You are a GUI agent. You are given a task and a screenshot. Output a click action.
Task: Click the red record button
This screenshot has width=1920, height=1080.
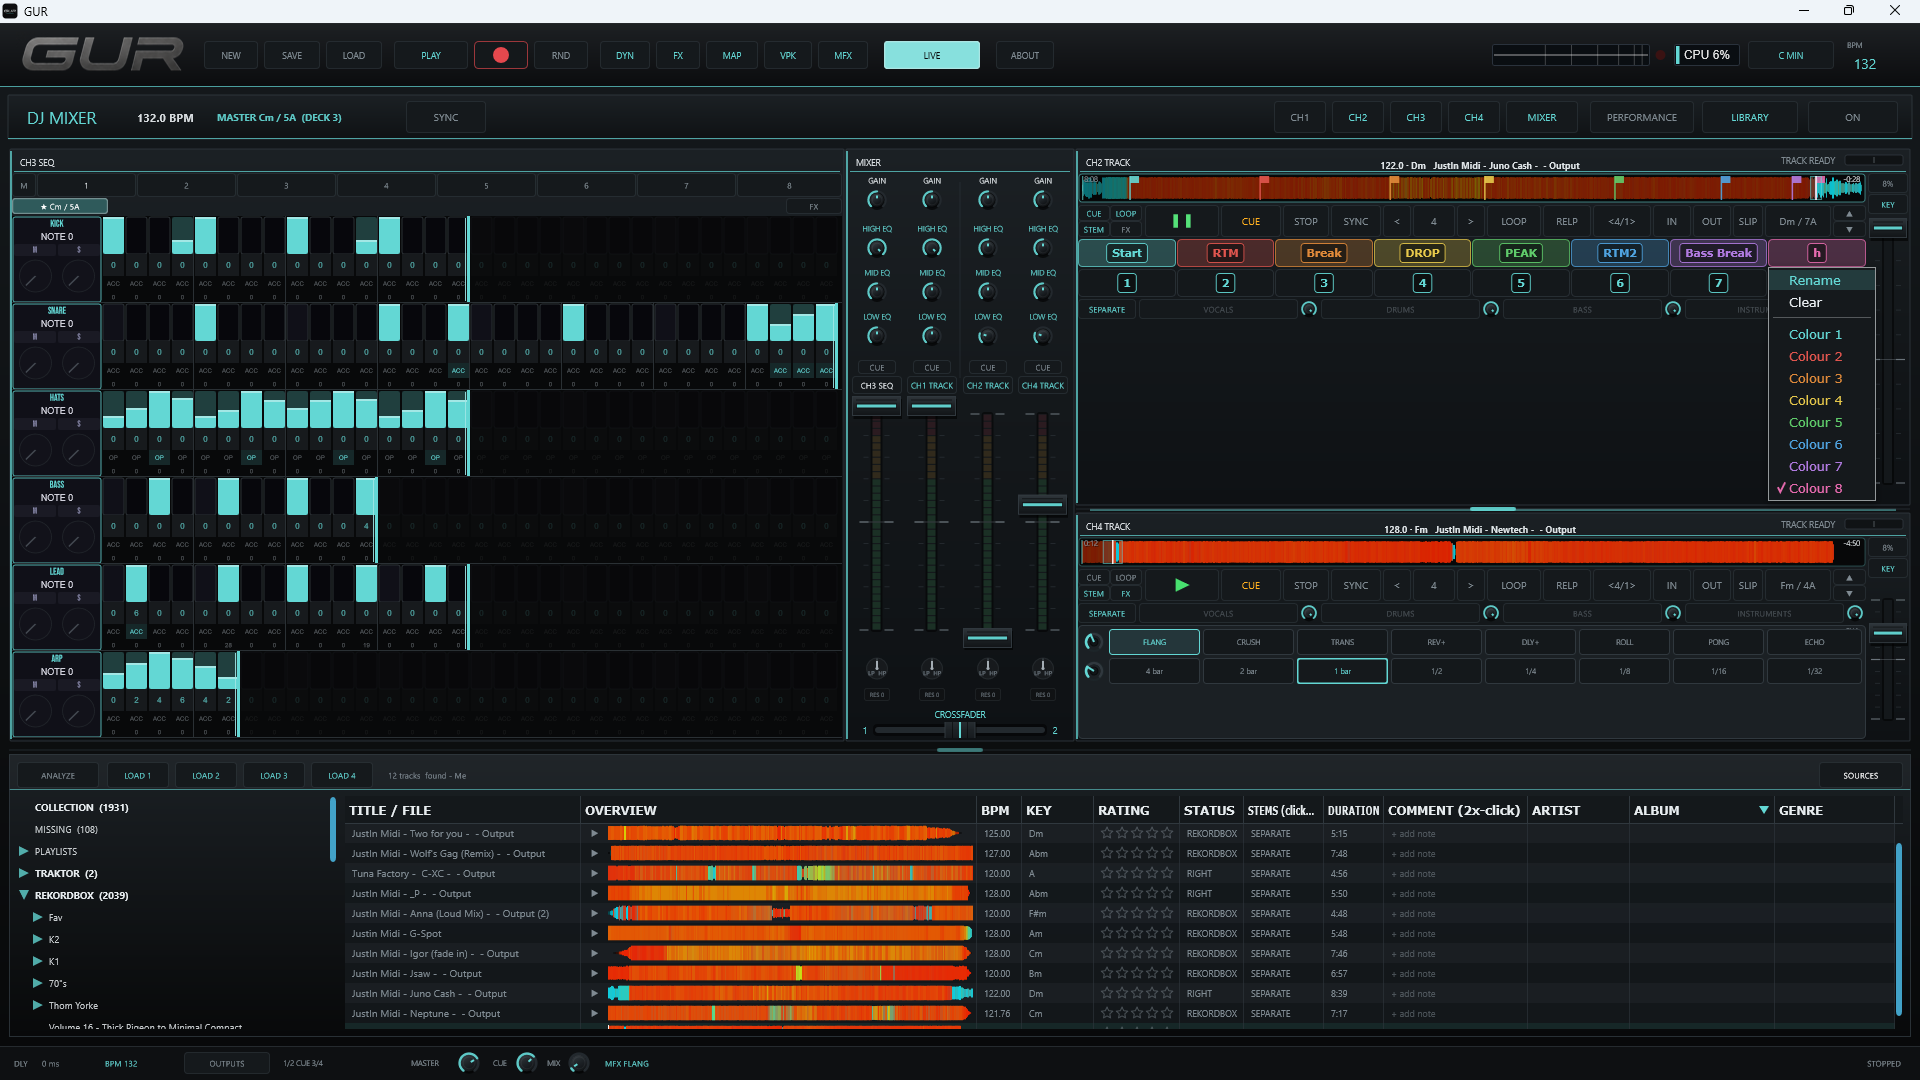click(x=501, y=56)
